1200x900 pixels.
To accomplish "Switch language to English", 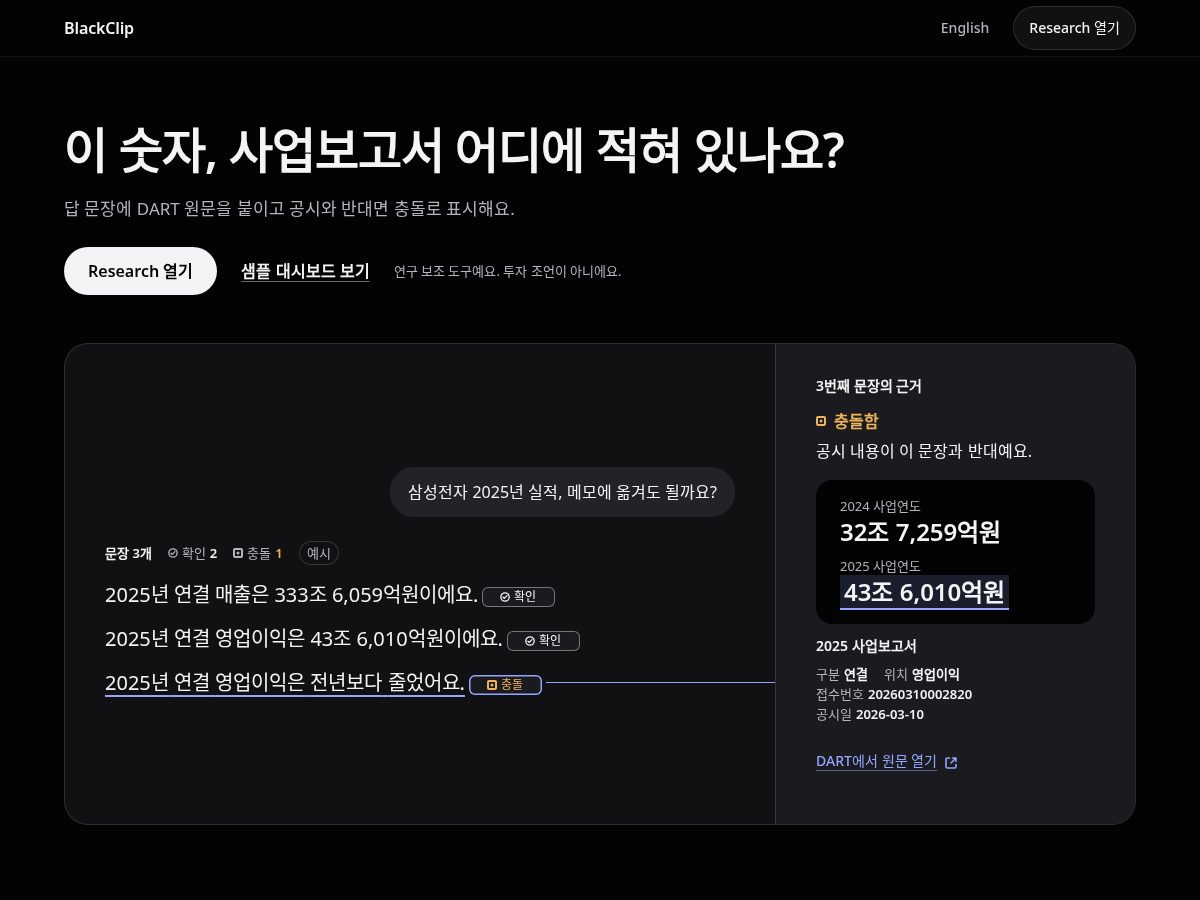I will (965, 28).
